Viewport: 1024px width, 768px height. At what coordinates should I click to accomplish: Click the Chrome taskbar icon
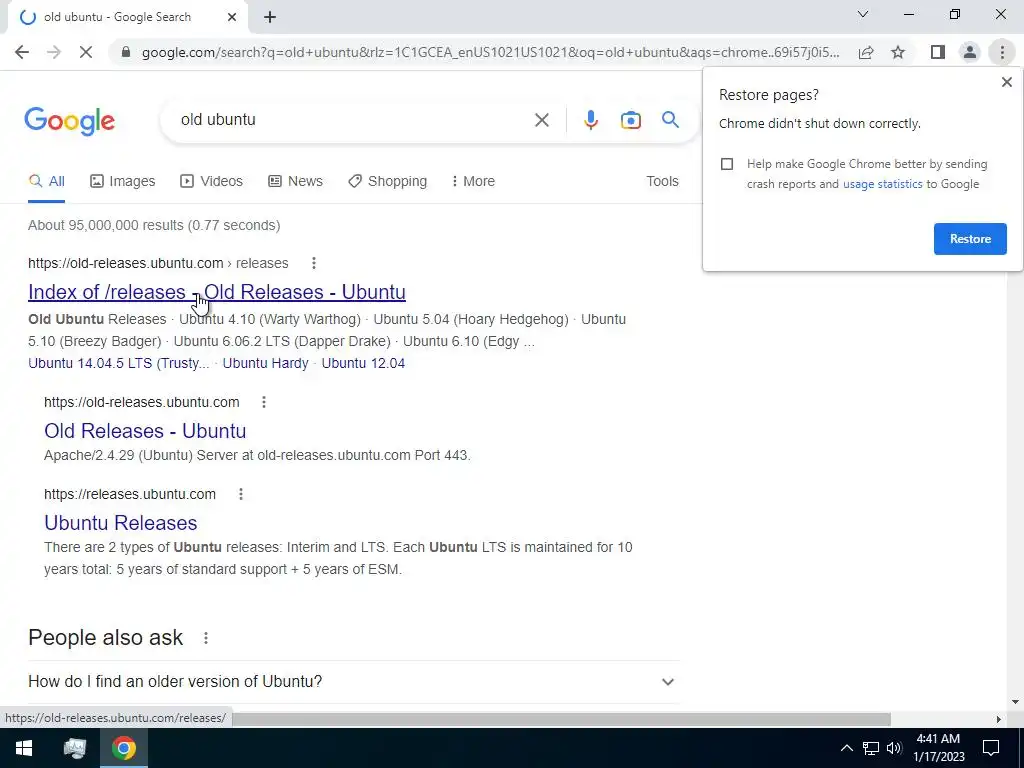(x=123, y=748)
